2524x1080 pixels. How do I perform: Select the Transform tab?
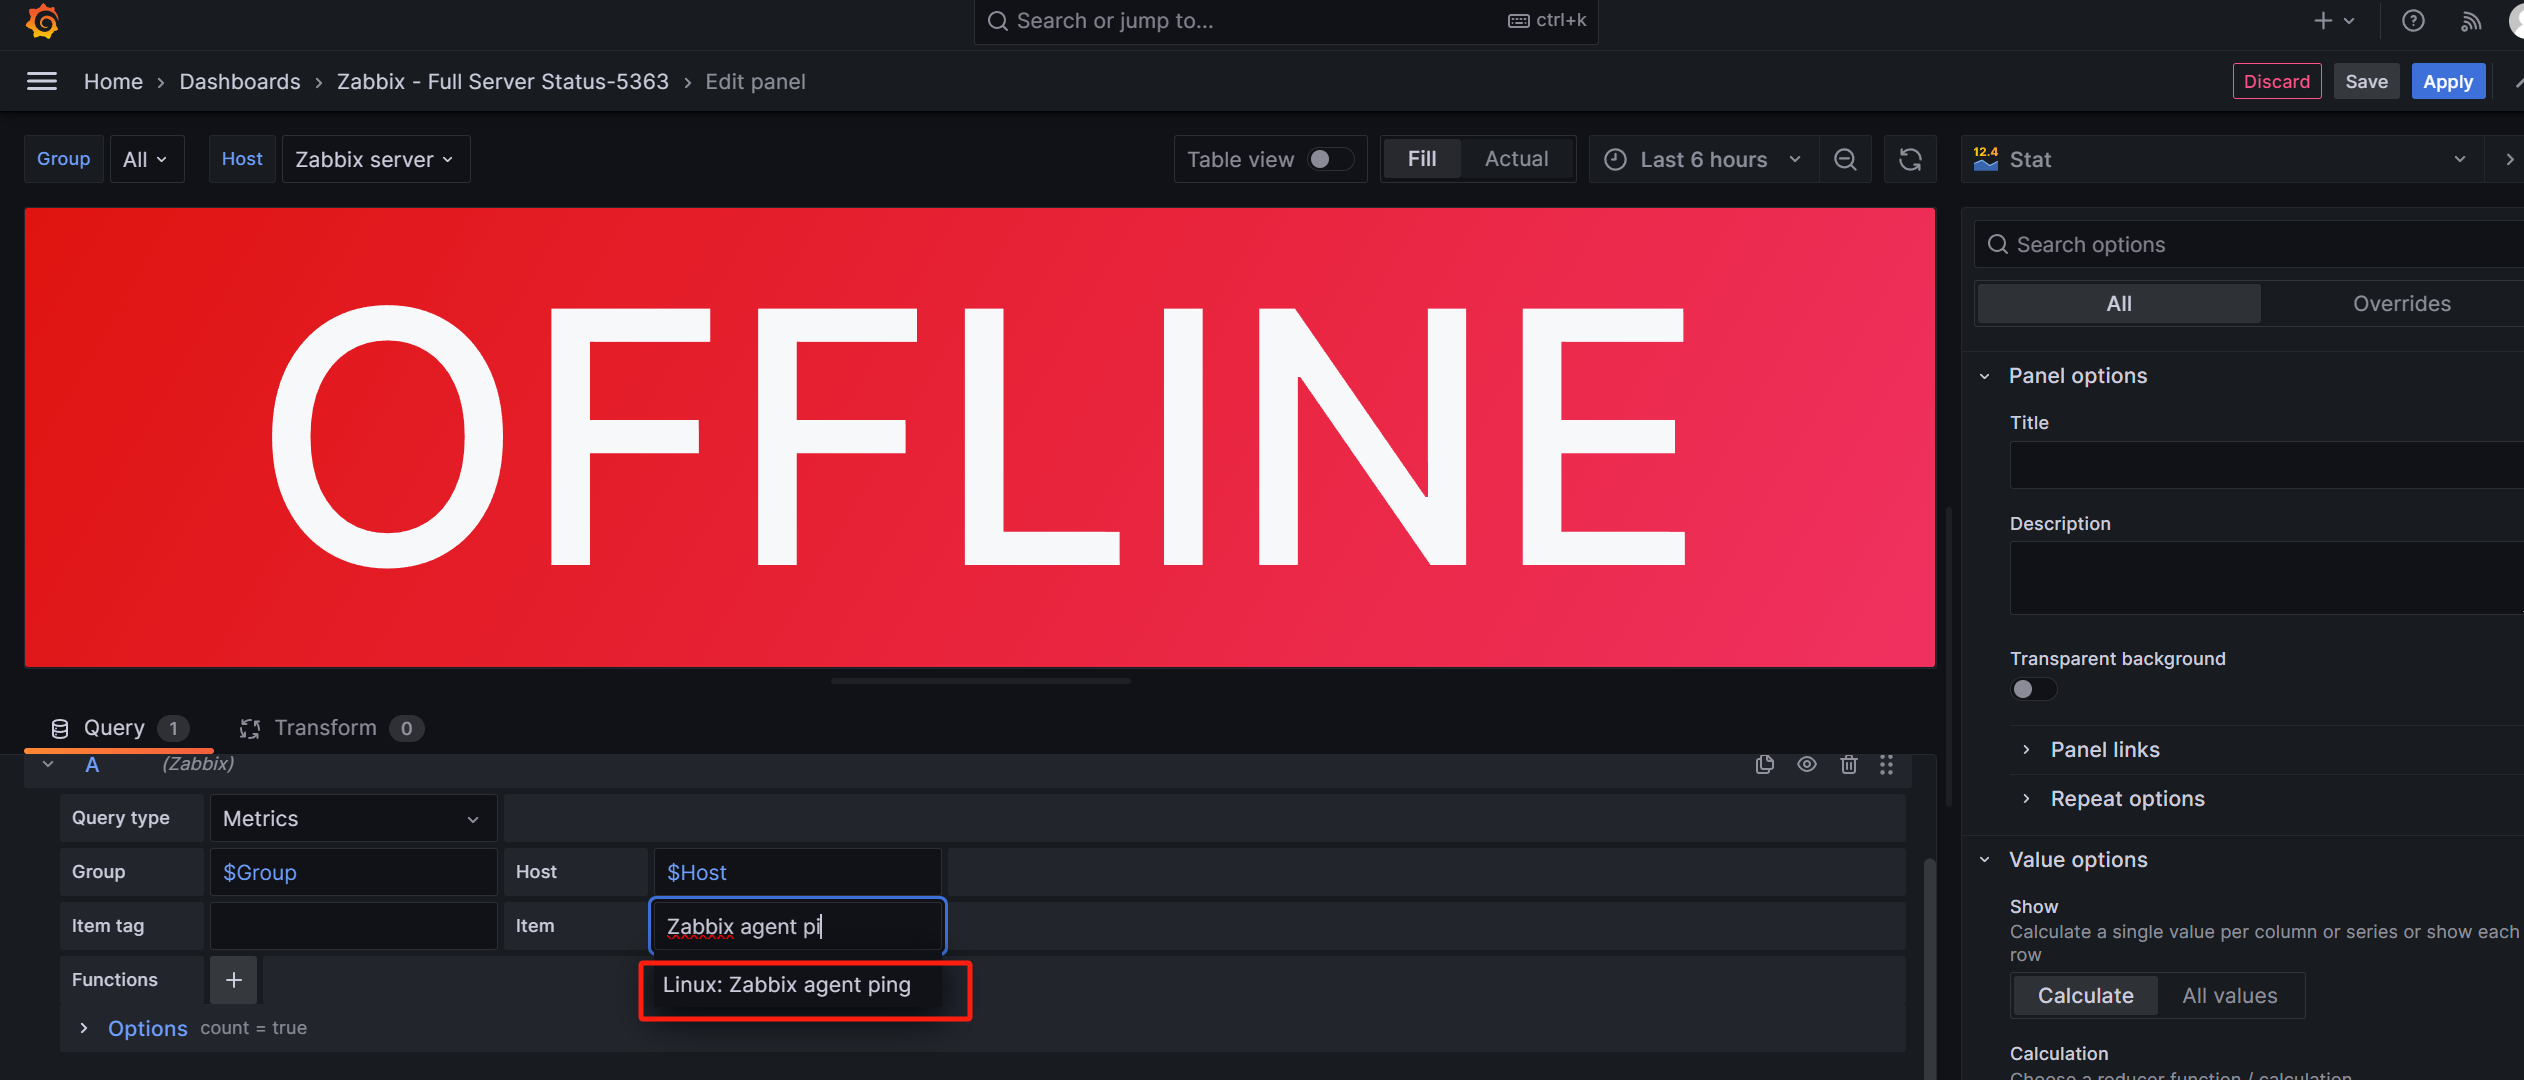coord(324,726)
